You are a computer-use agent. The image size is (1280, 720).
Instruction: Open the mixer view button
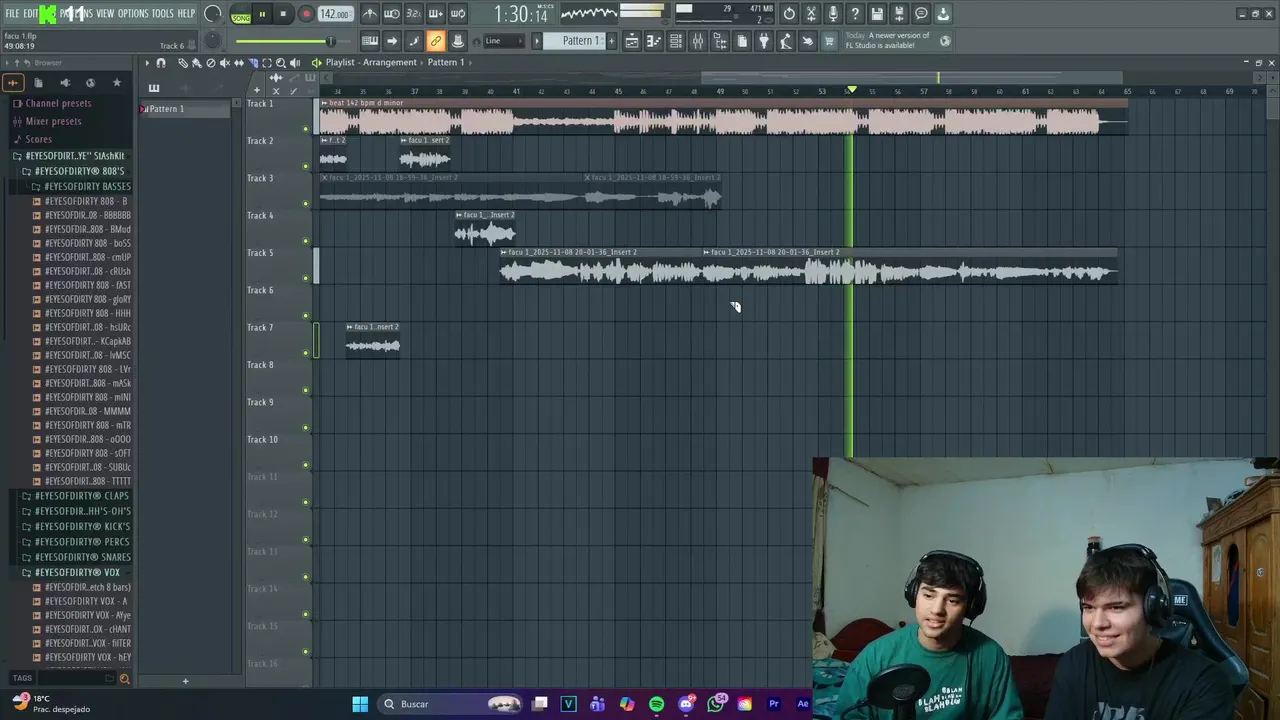(x=698, y=41)
